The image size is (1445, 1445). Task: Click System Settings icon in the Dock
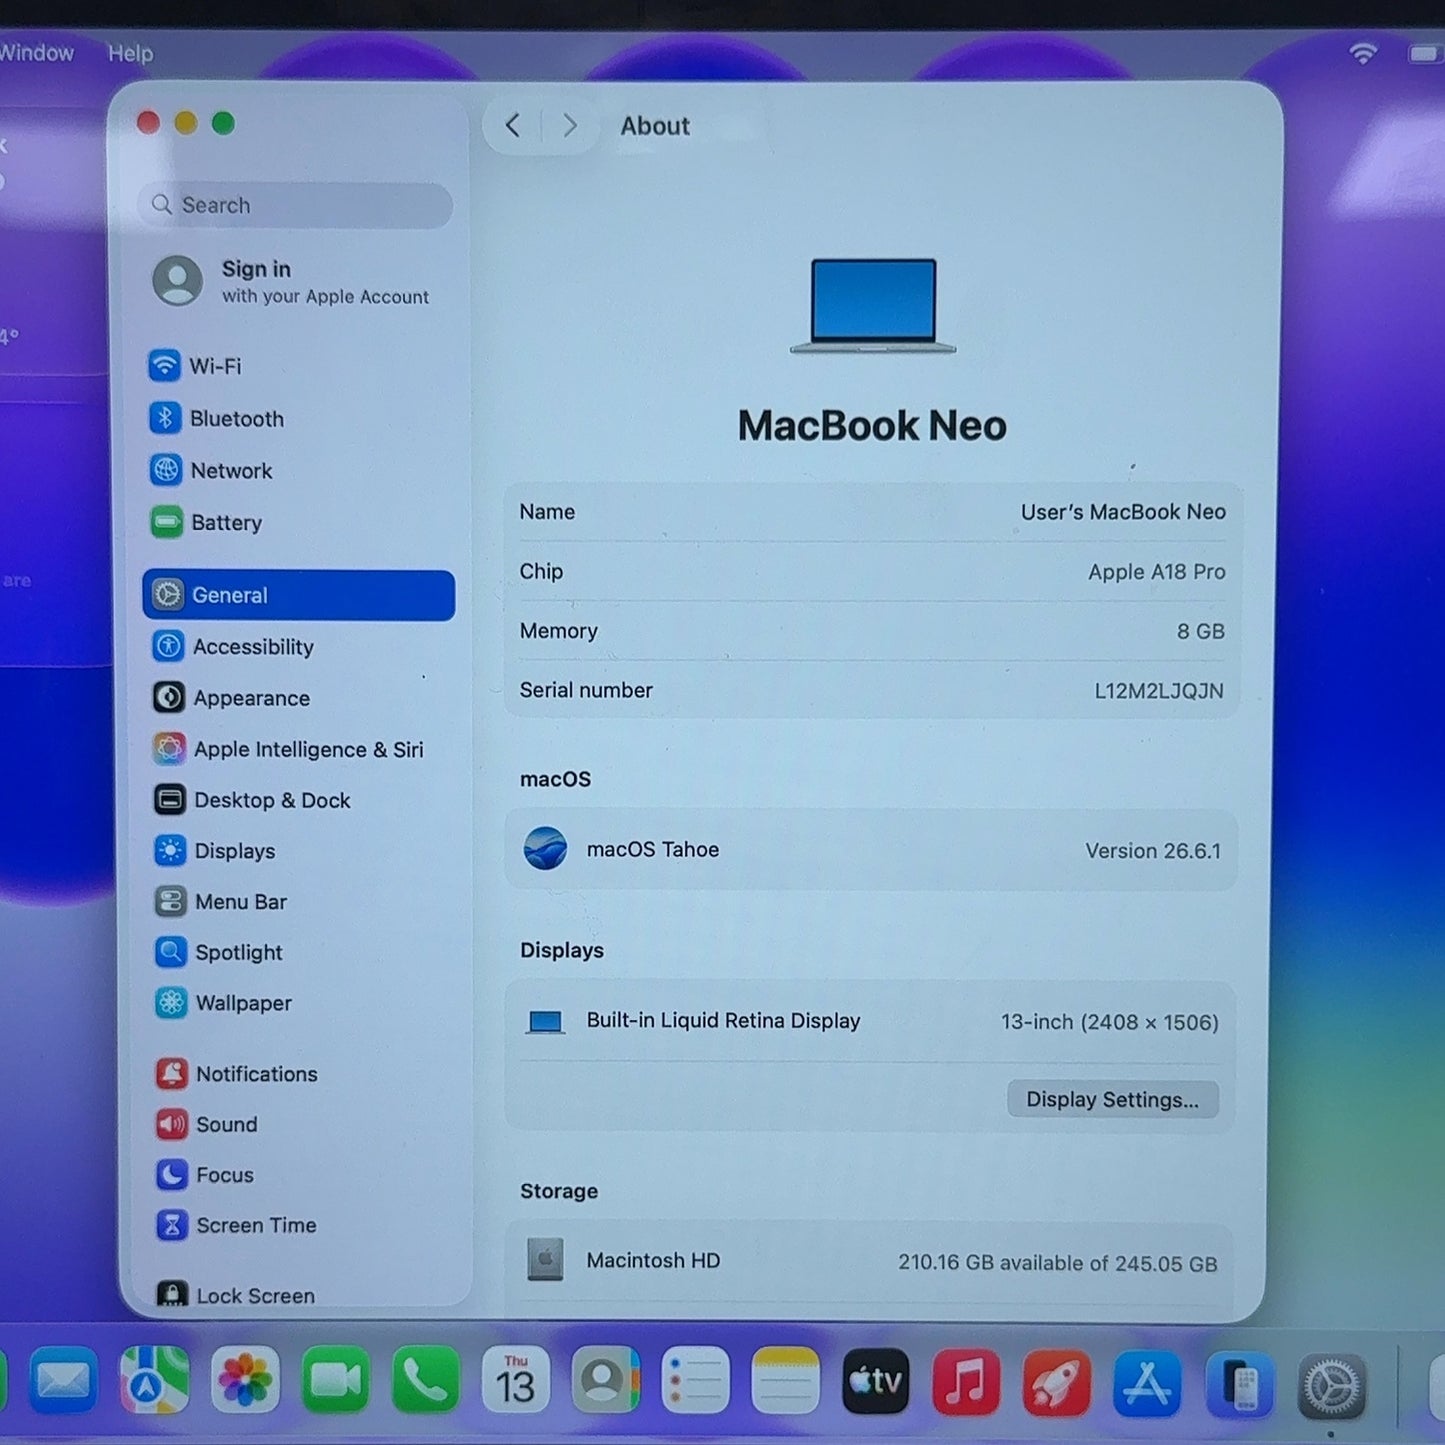point(1331,1387)
